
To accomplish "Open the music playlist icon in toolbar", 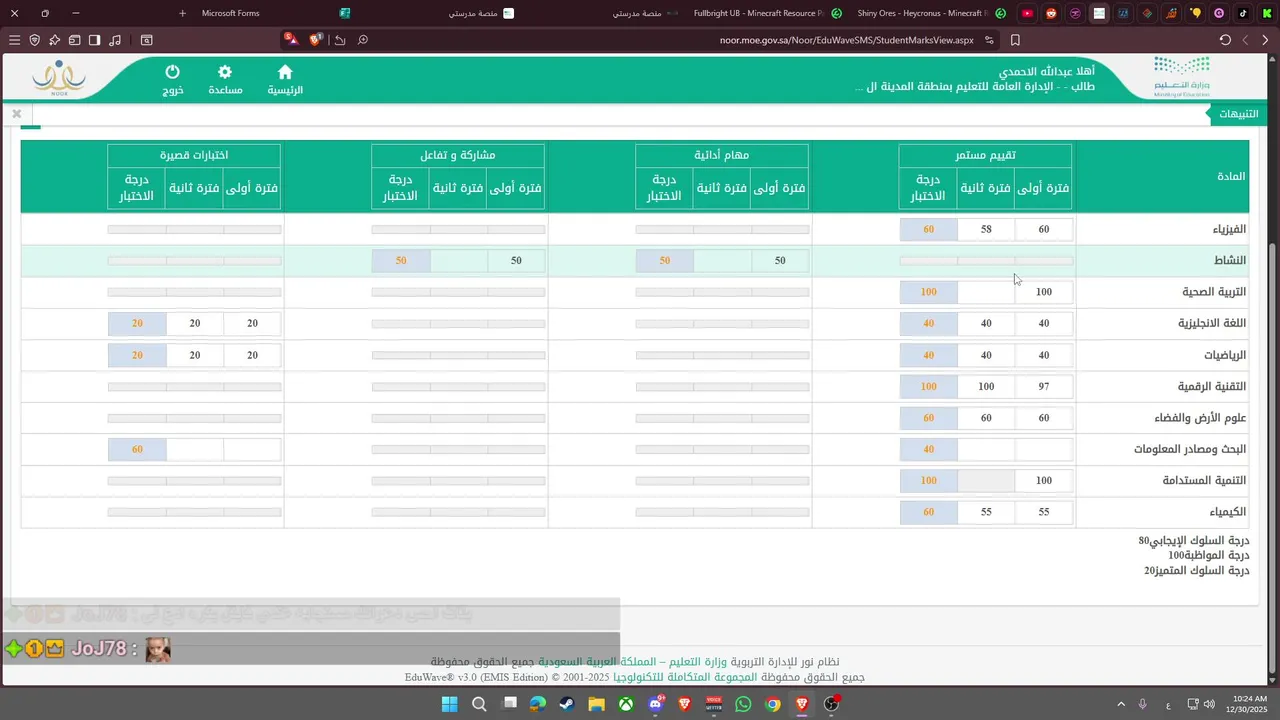I will click(x=115, y=40).
